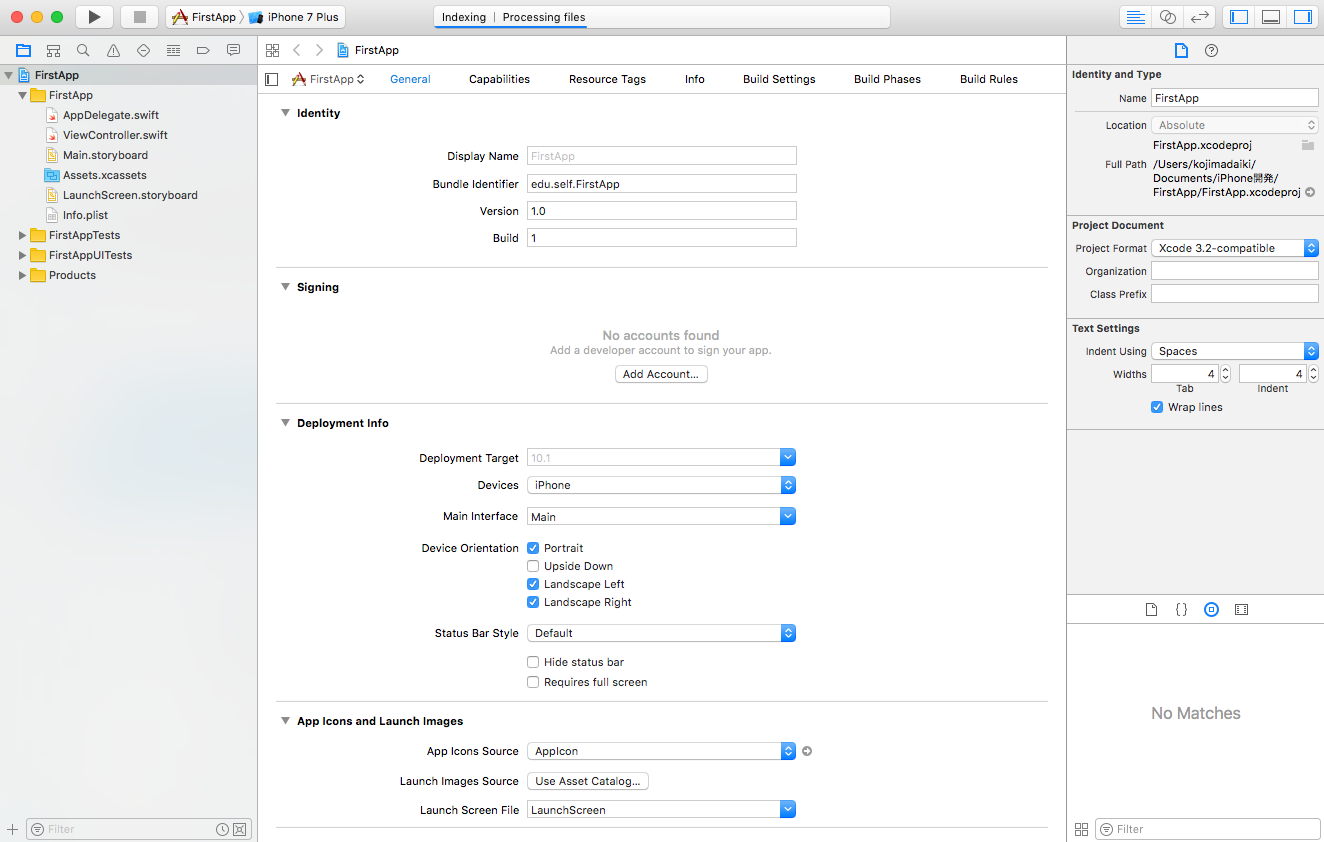1324x842 pixels.
Task: Open the Info tab
Action: [x=695, y=79]
